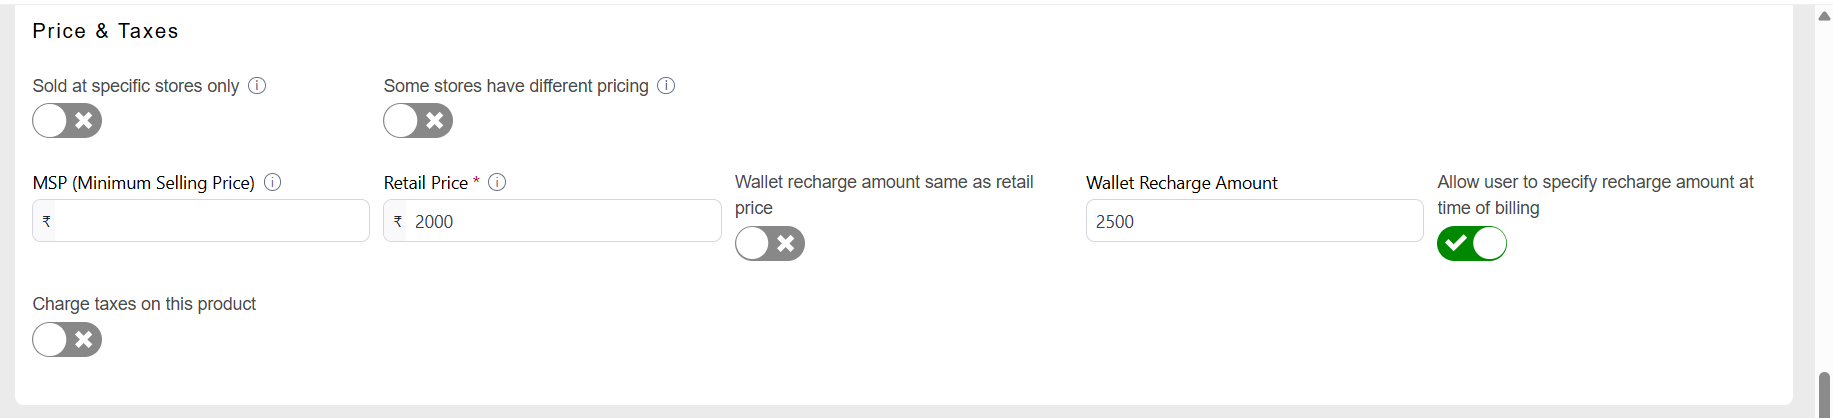
Task: Toggle Wallet recharge amount same as retail price
Action: [x=770, y=243]
